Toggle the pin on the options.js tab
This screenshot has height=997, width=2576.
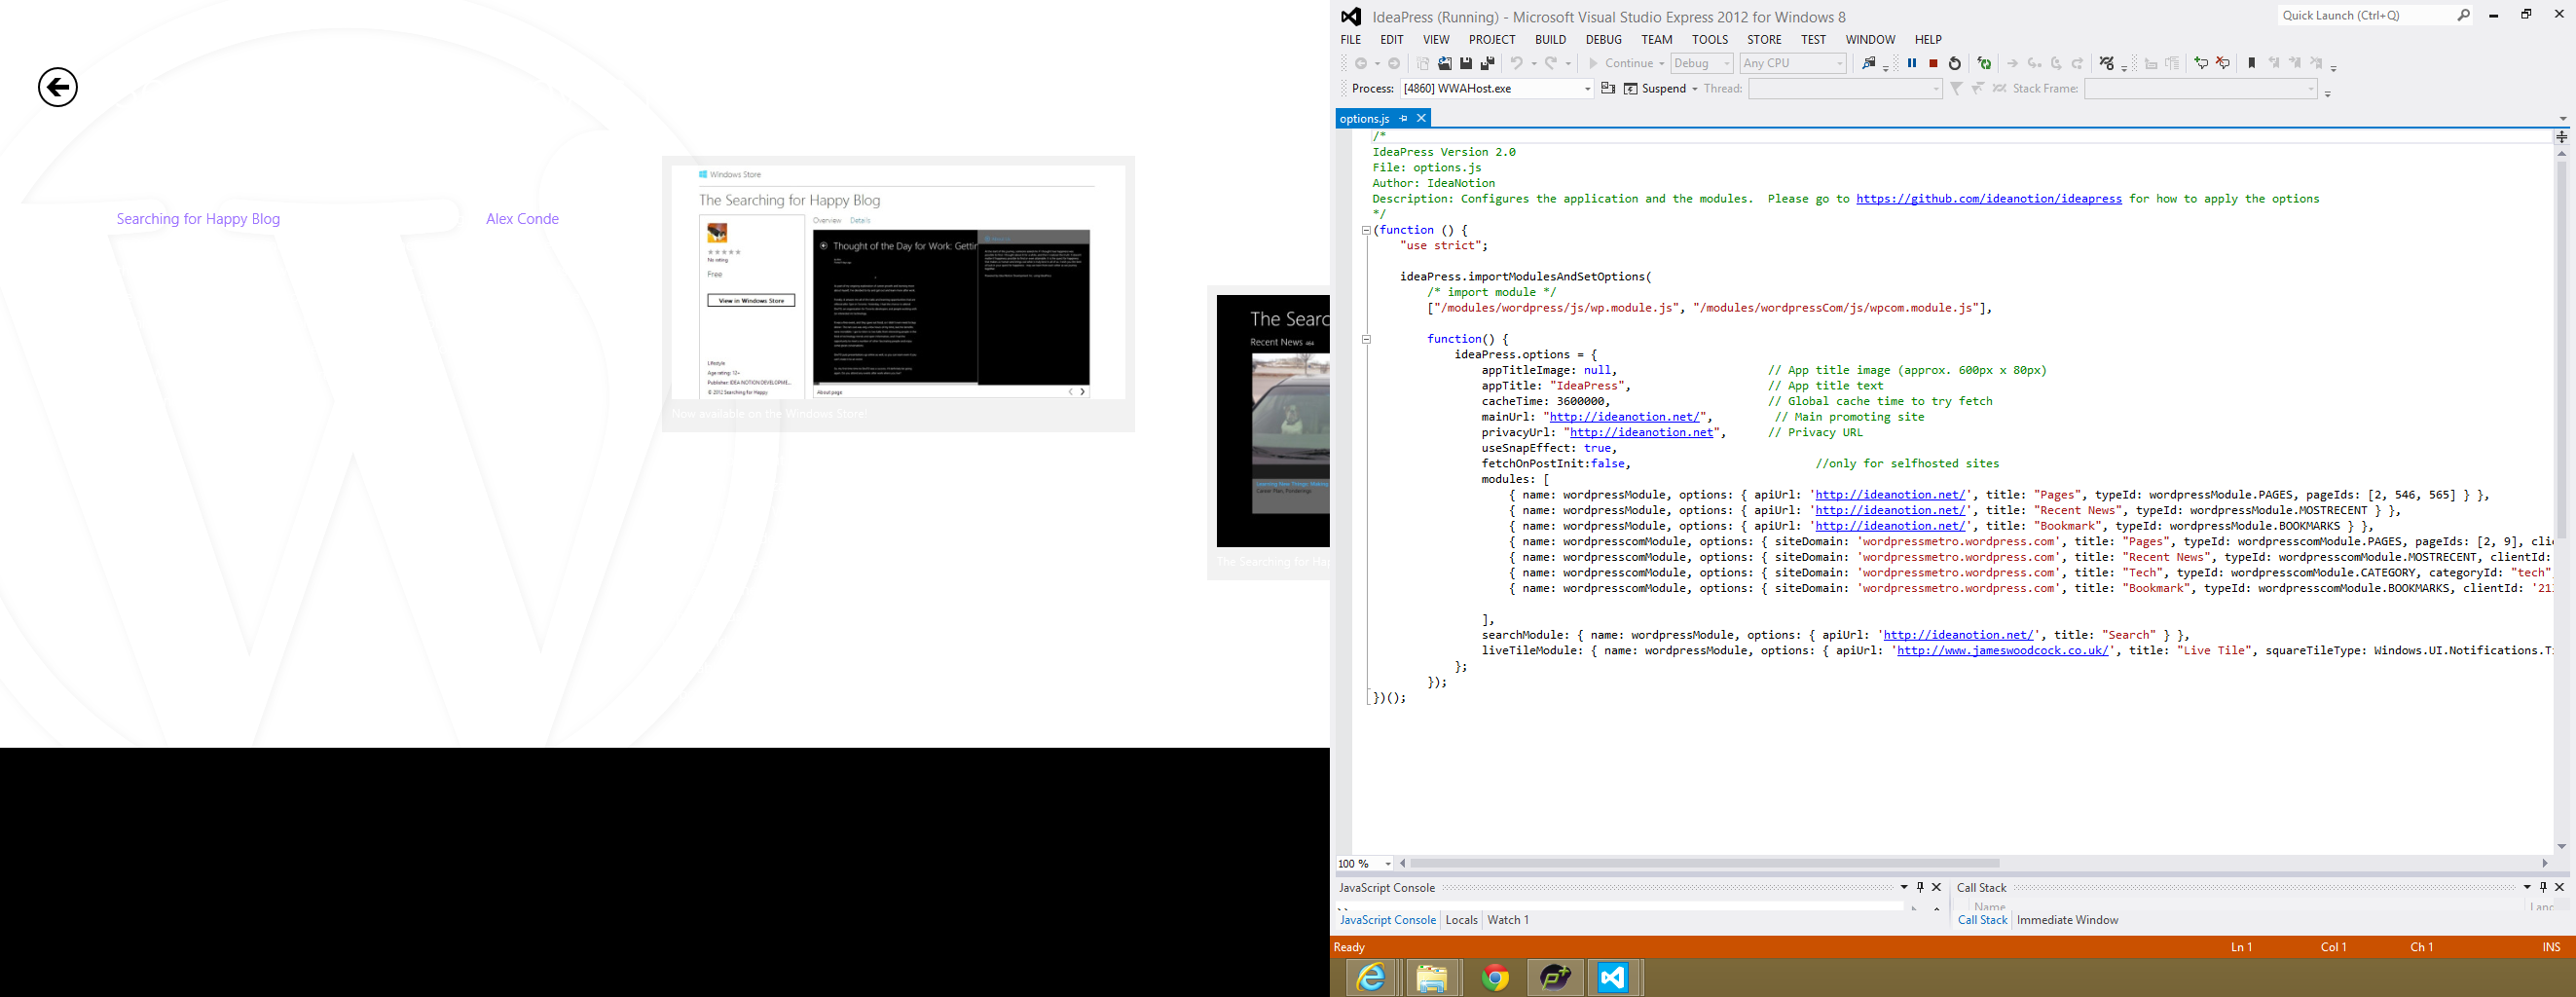click(x=1403, y=118)
